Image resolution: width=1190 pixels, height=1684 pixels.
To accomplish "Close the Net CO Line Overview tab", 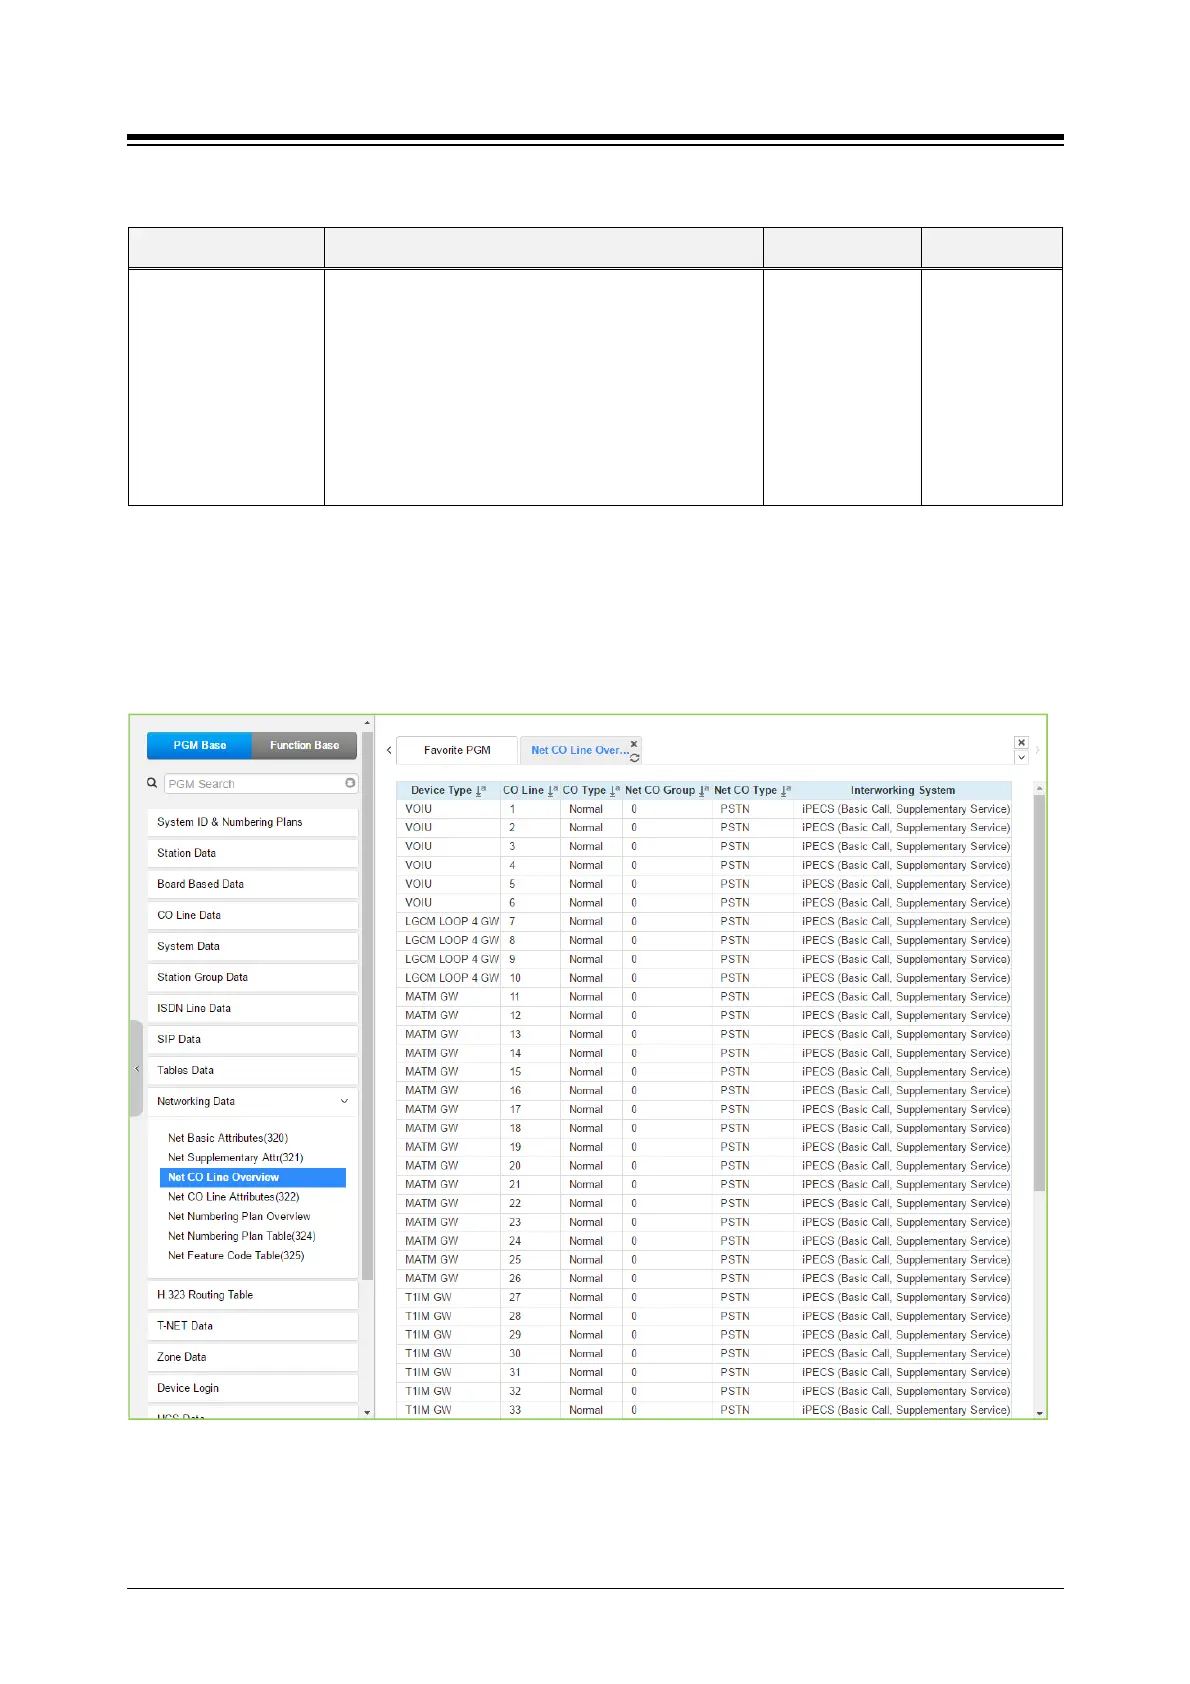I will 634,744.
